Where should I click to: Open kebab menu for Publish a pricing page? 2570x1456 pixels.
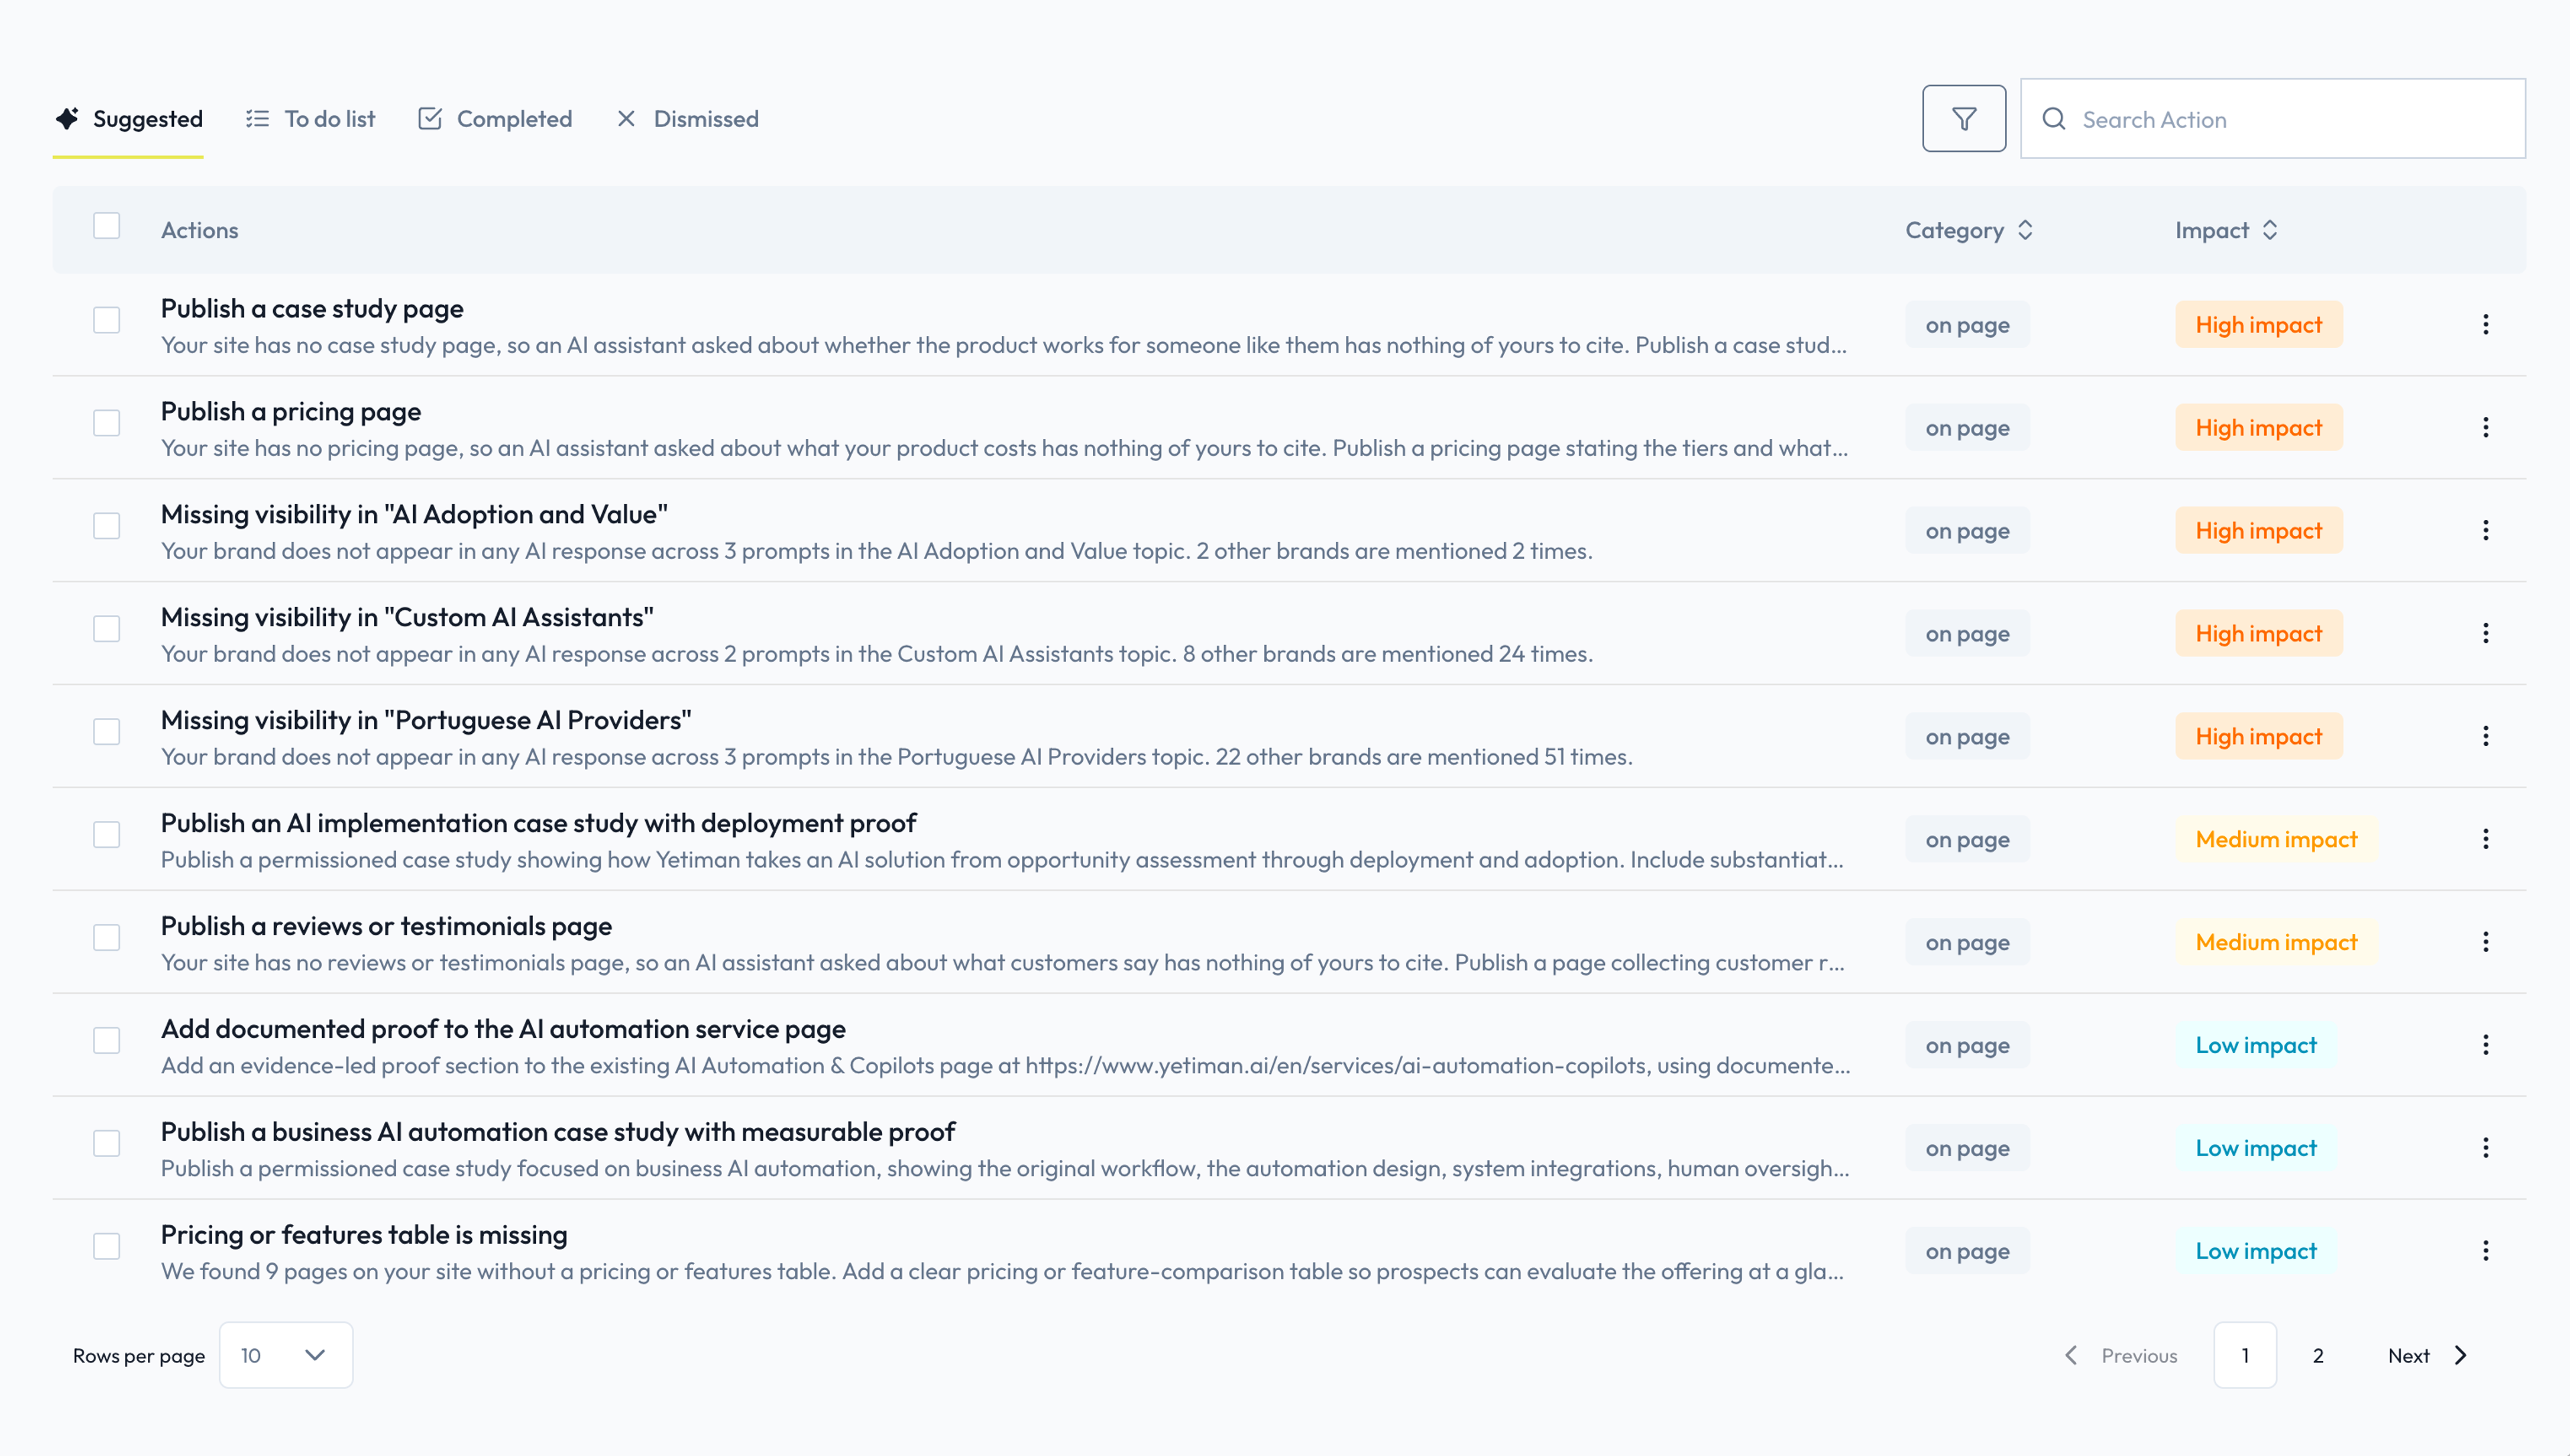tap(2485, 428)
